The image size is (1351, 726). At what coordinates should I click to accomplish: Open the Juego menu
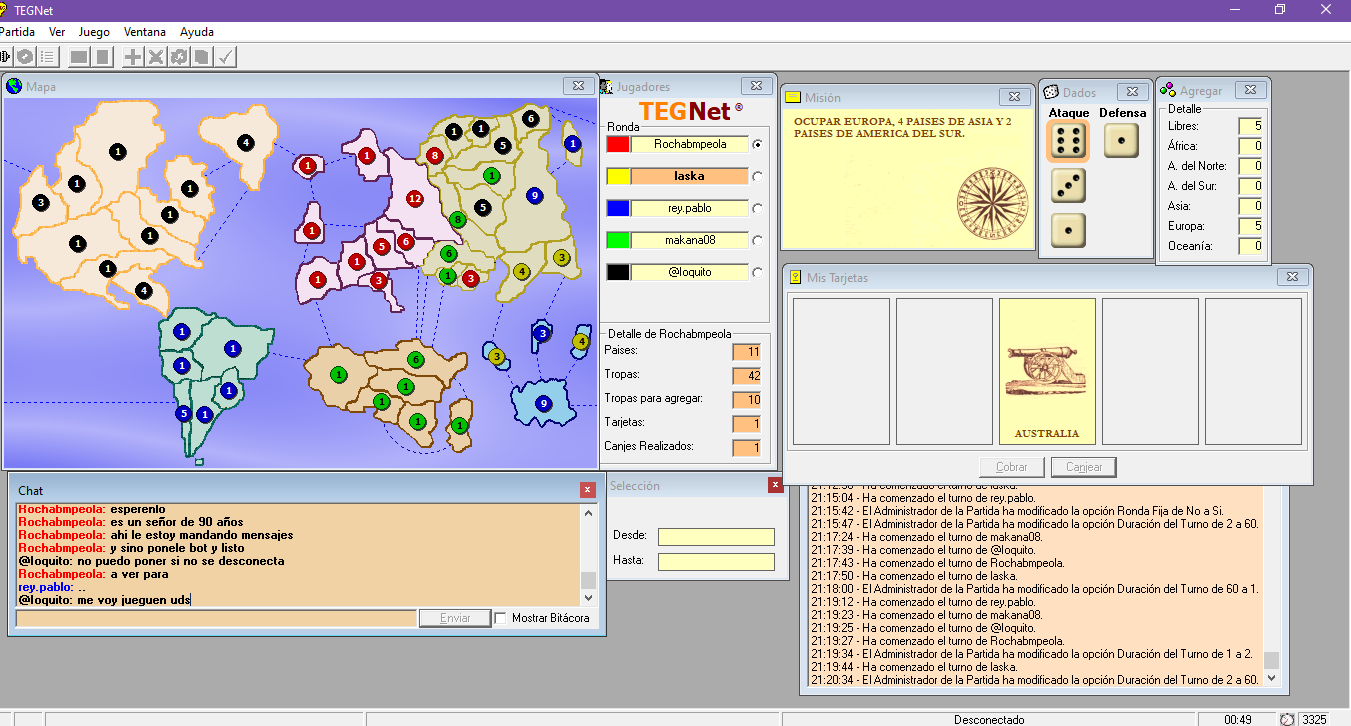[94, 32]
